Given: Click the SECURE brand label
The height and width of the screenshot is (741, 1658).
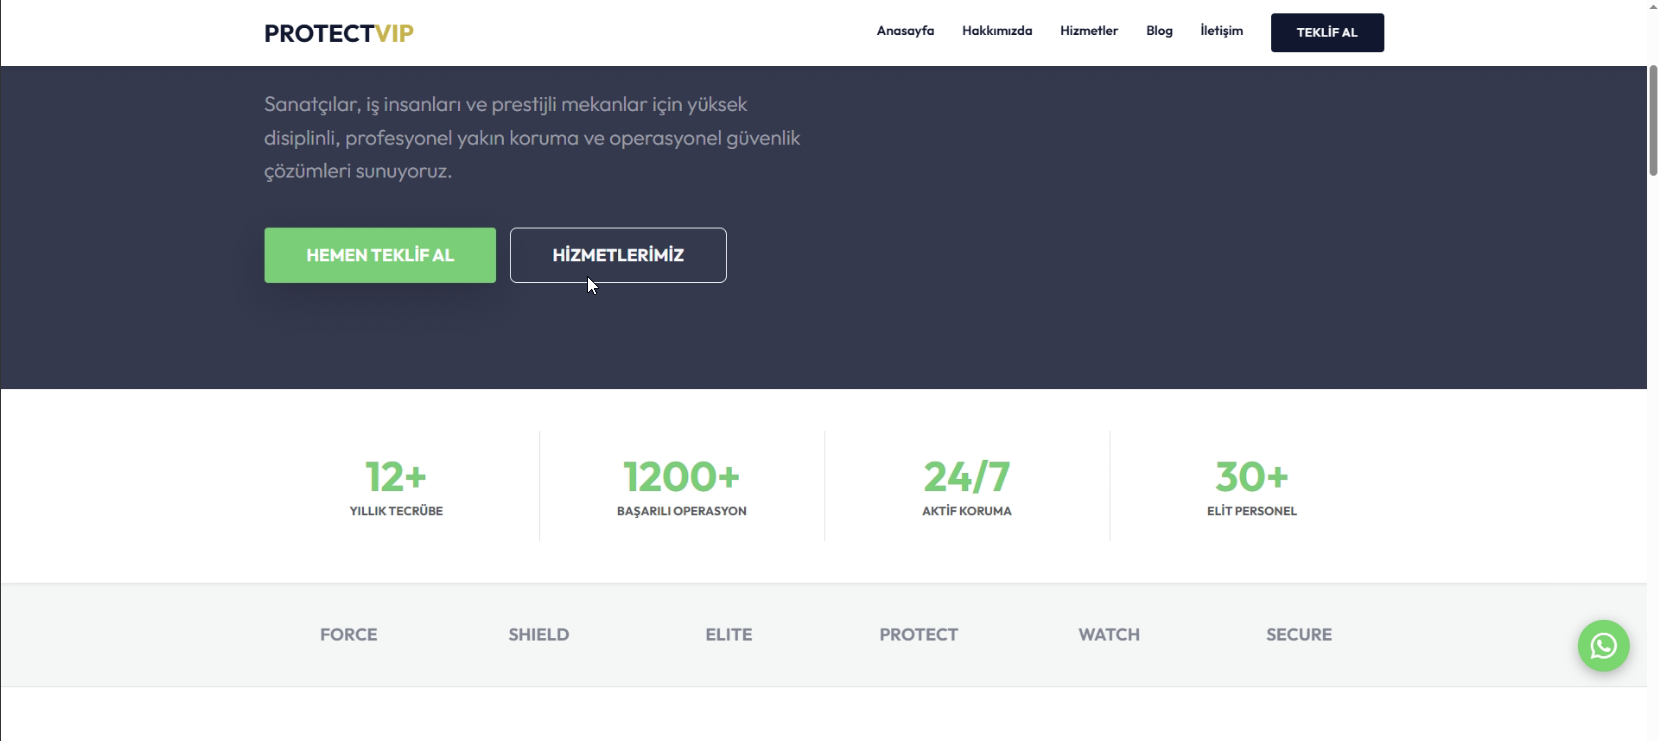Looking at the screenshot, I should pos(1299,635).
